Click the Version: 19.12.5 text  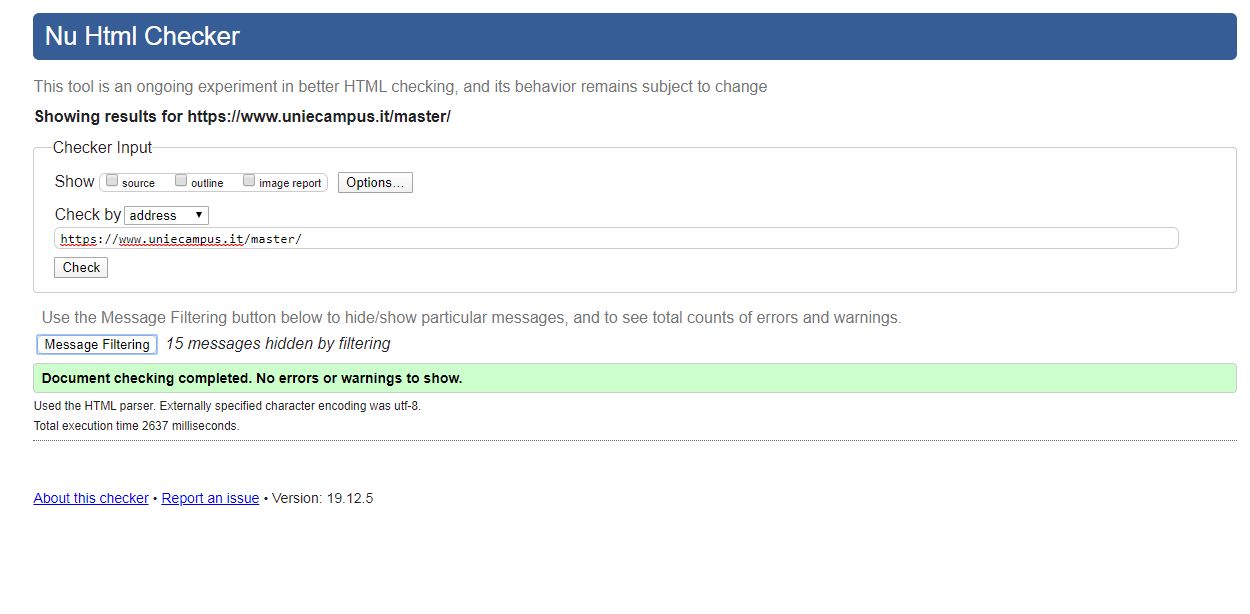coord(322,498)
